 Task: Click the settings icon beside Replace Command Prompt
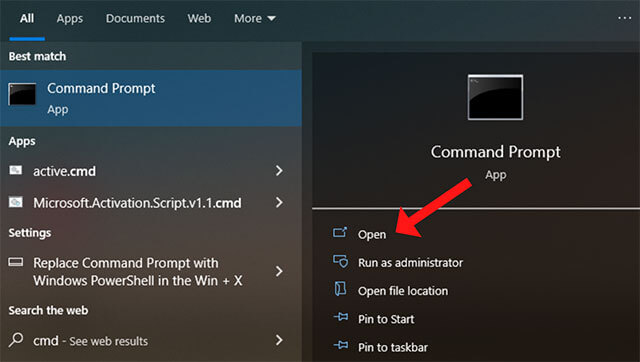tap(16, 262)
